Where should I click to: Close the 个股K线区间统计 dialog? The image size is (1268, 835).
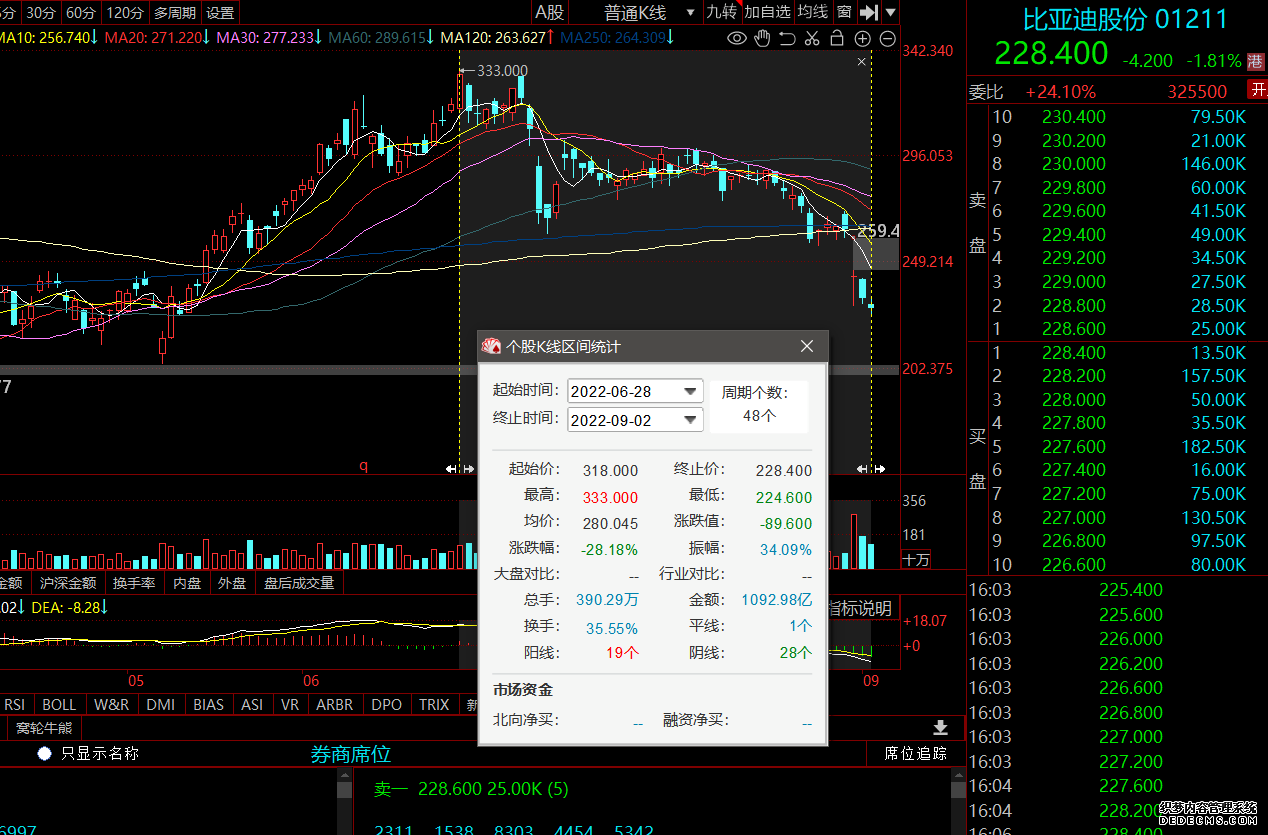pos(808,346)
